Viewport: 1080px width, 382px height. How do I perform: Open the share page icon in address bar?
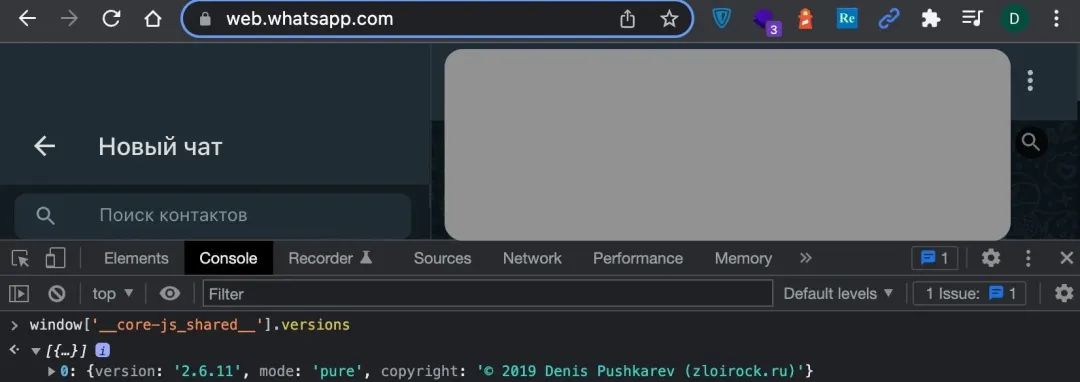[x=627, y=19]
